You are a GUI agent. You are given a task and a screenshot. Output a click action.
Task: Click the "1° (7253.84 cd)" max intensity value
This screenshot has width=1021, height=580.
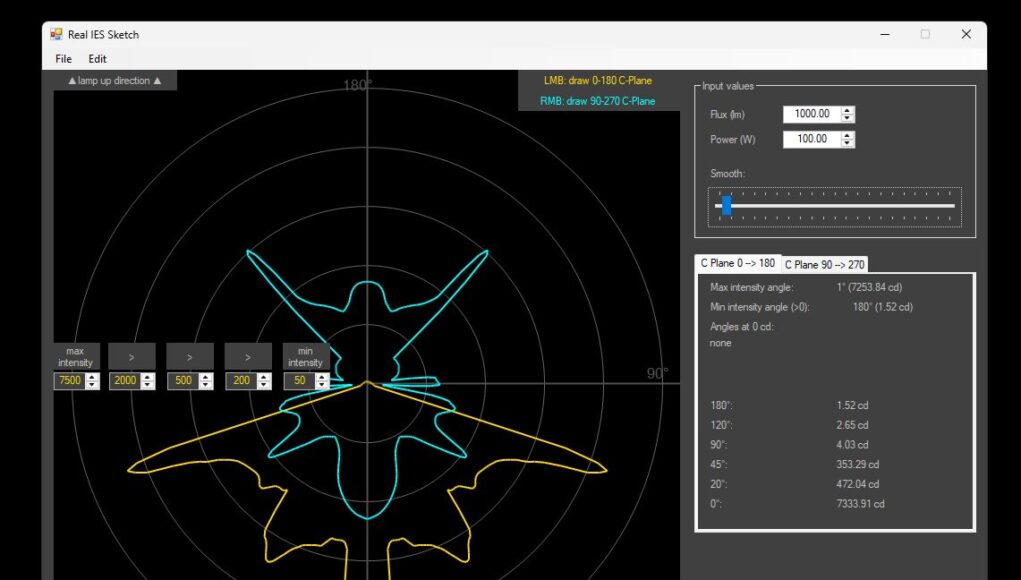[x=869, y=287]
